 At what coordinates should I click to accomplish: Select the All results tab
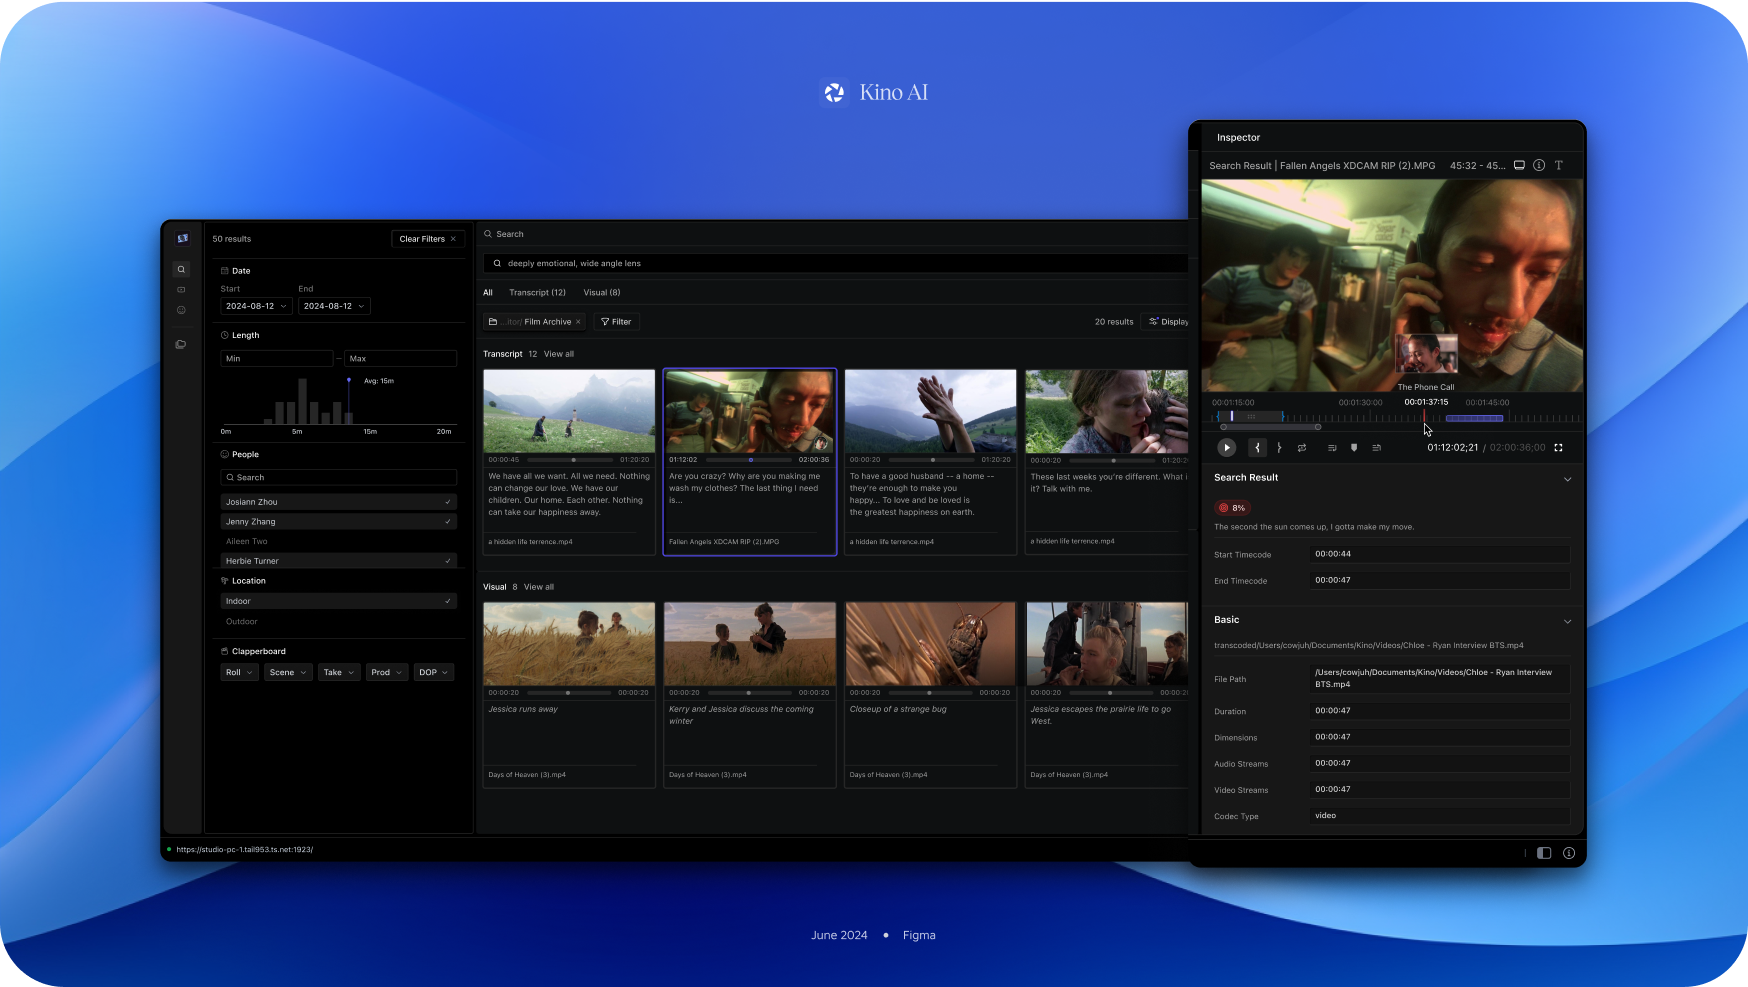488,293
